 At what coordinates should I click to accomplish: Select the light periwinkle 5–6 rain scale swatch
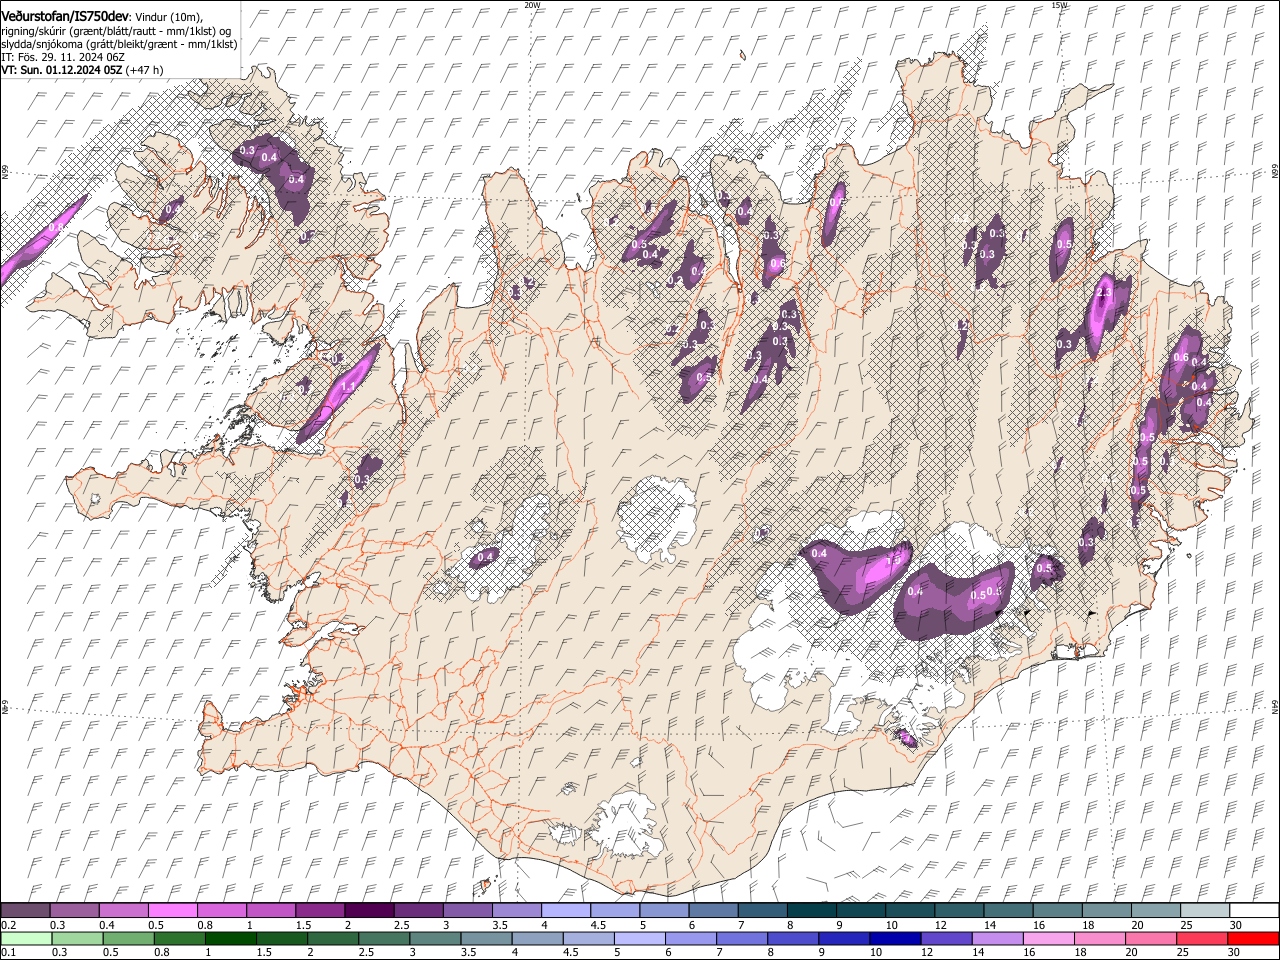click(640, 939)
